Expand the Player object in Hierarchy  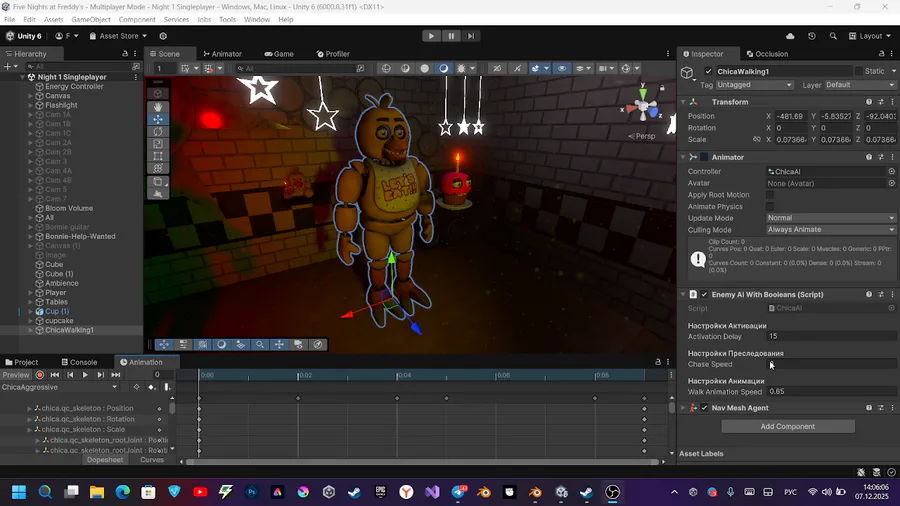point(30,293)
